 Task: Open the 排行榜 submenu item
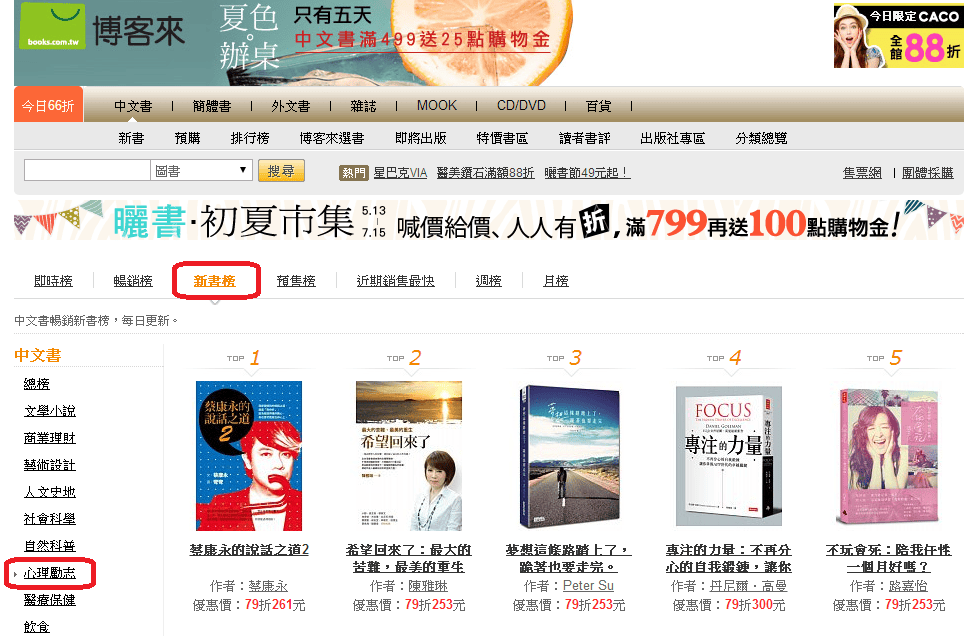[x=250, y=138]
